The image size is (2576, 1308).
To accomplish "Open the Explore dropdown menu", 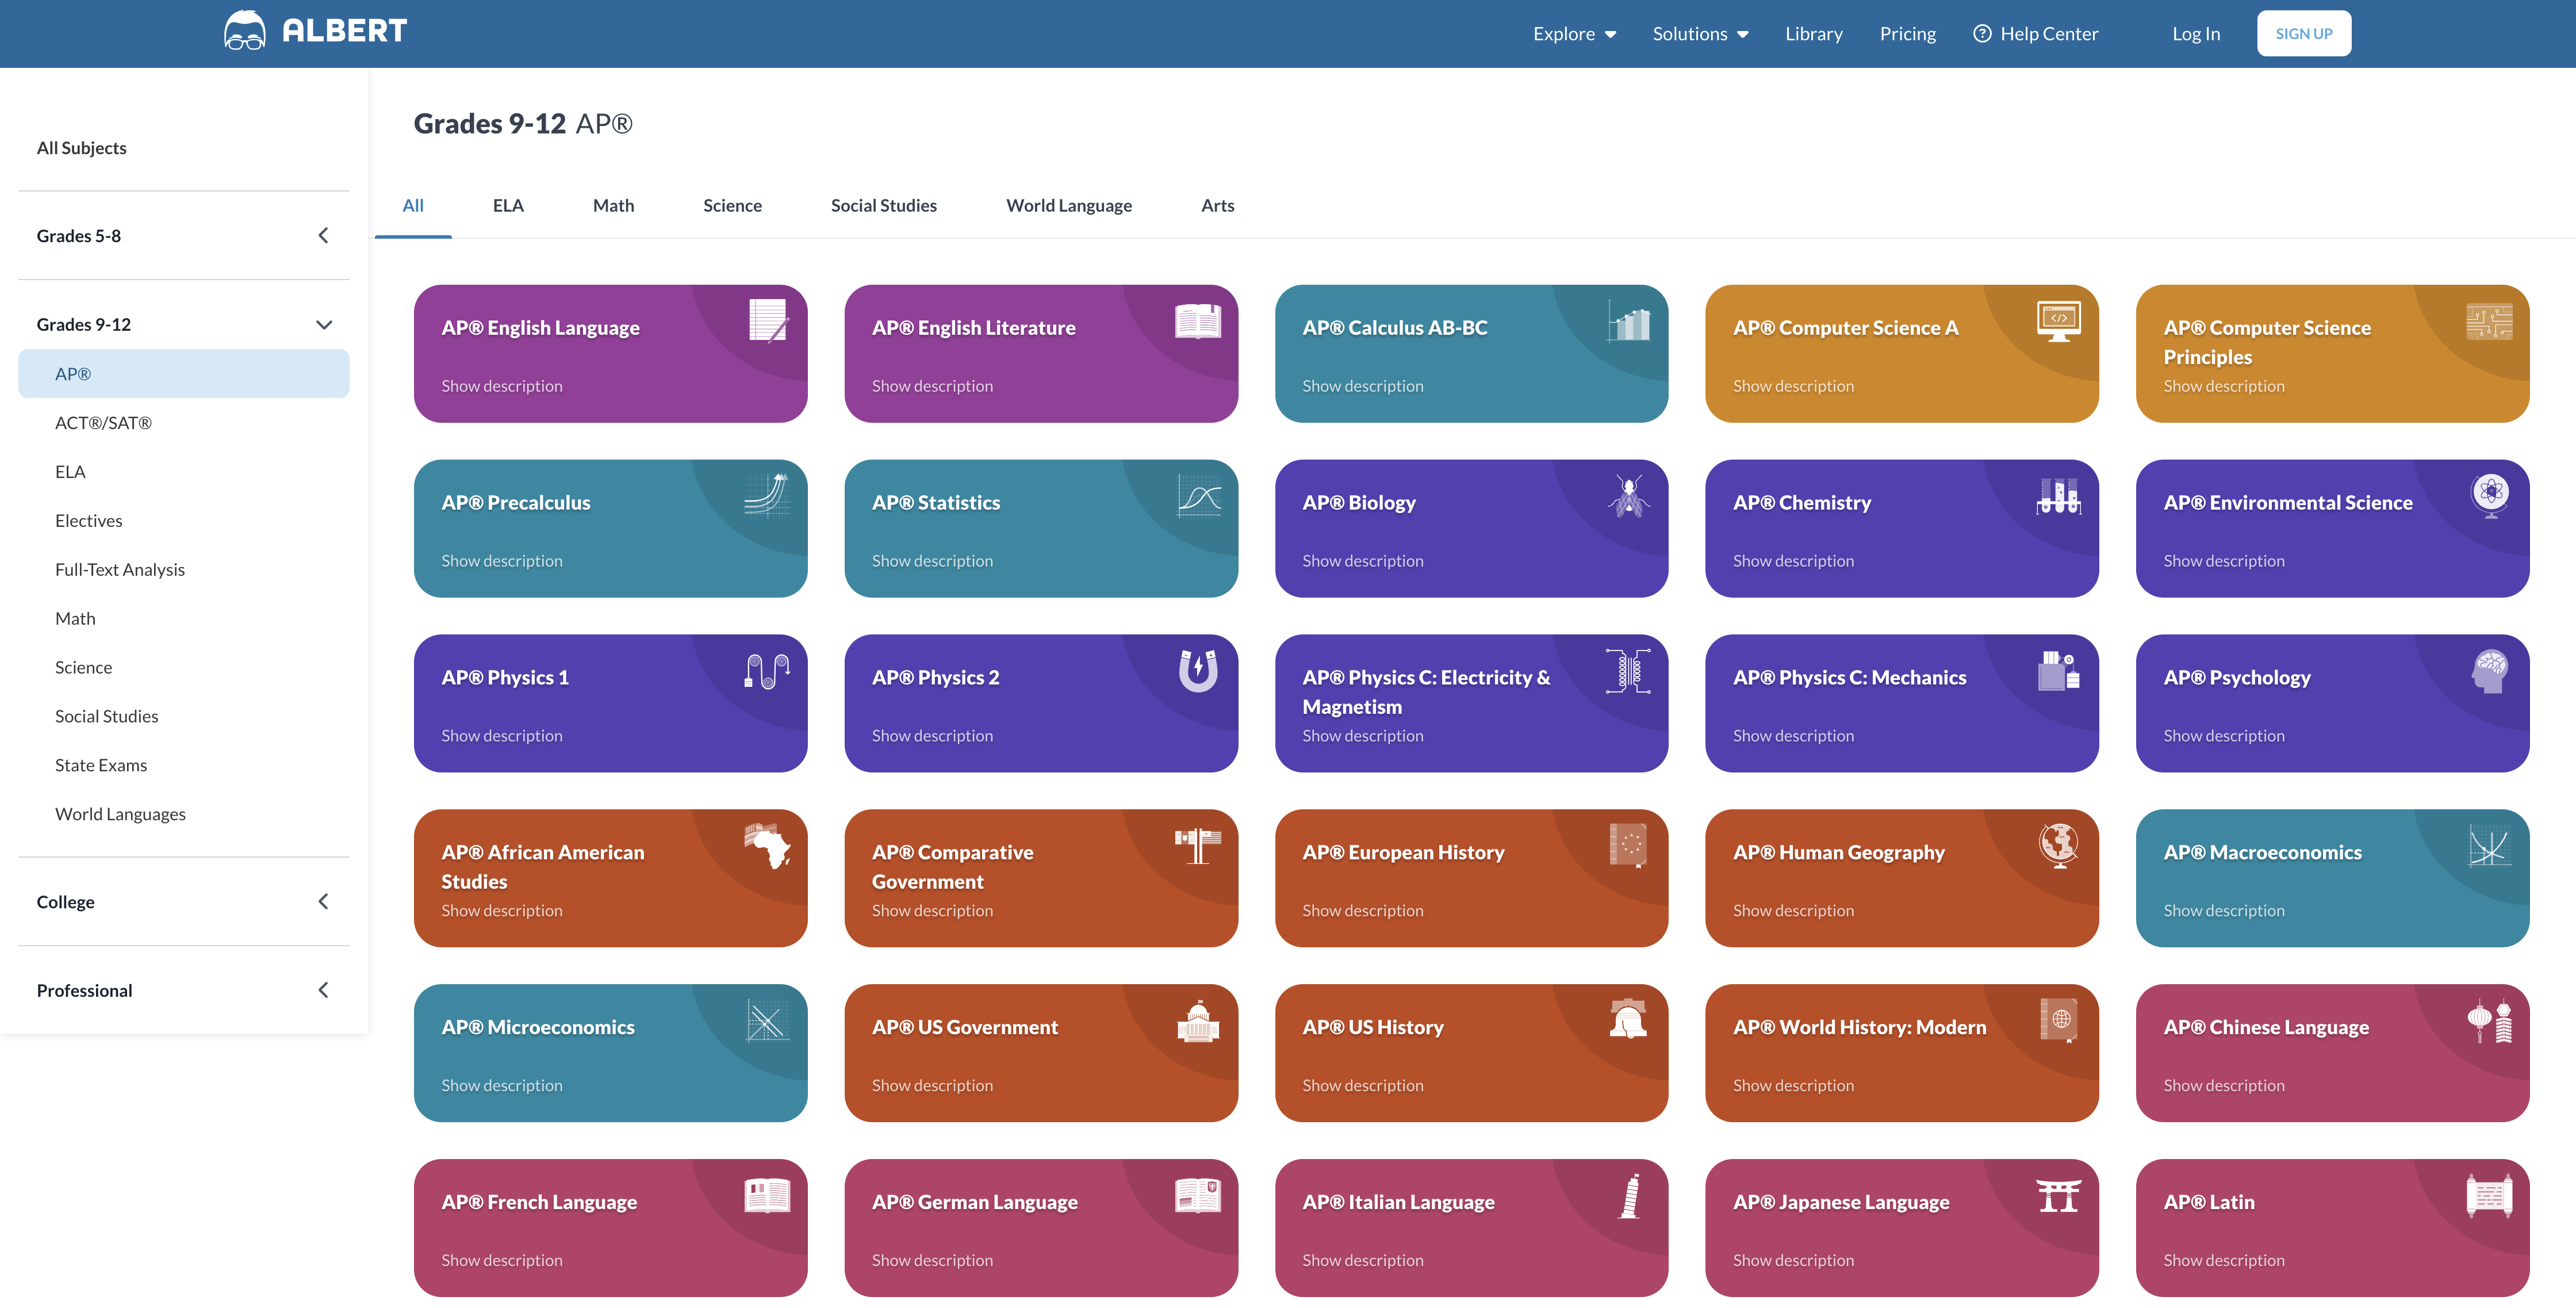I will coord(1574,34).
